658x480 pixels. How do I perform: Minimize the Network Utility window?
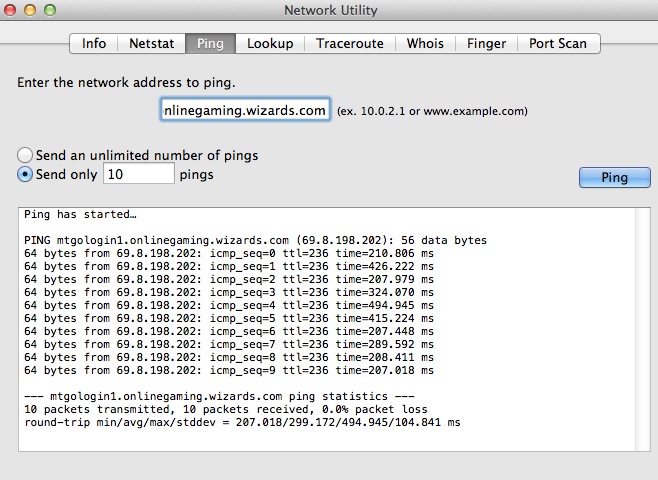(x=32, y=11)
